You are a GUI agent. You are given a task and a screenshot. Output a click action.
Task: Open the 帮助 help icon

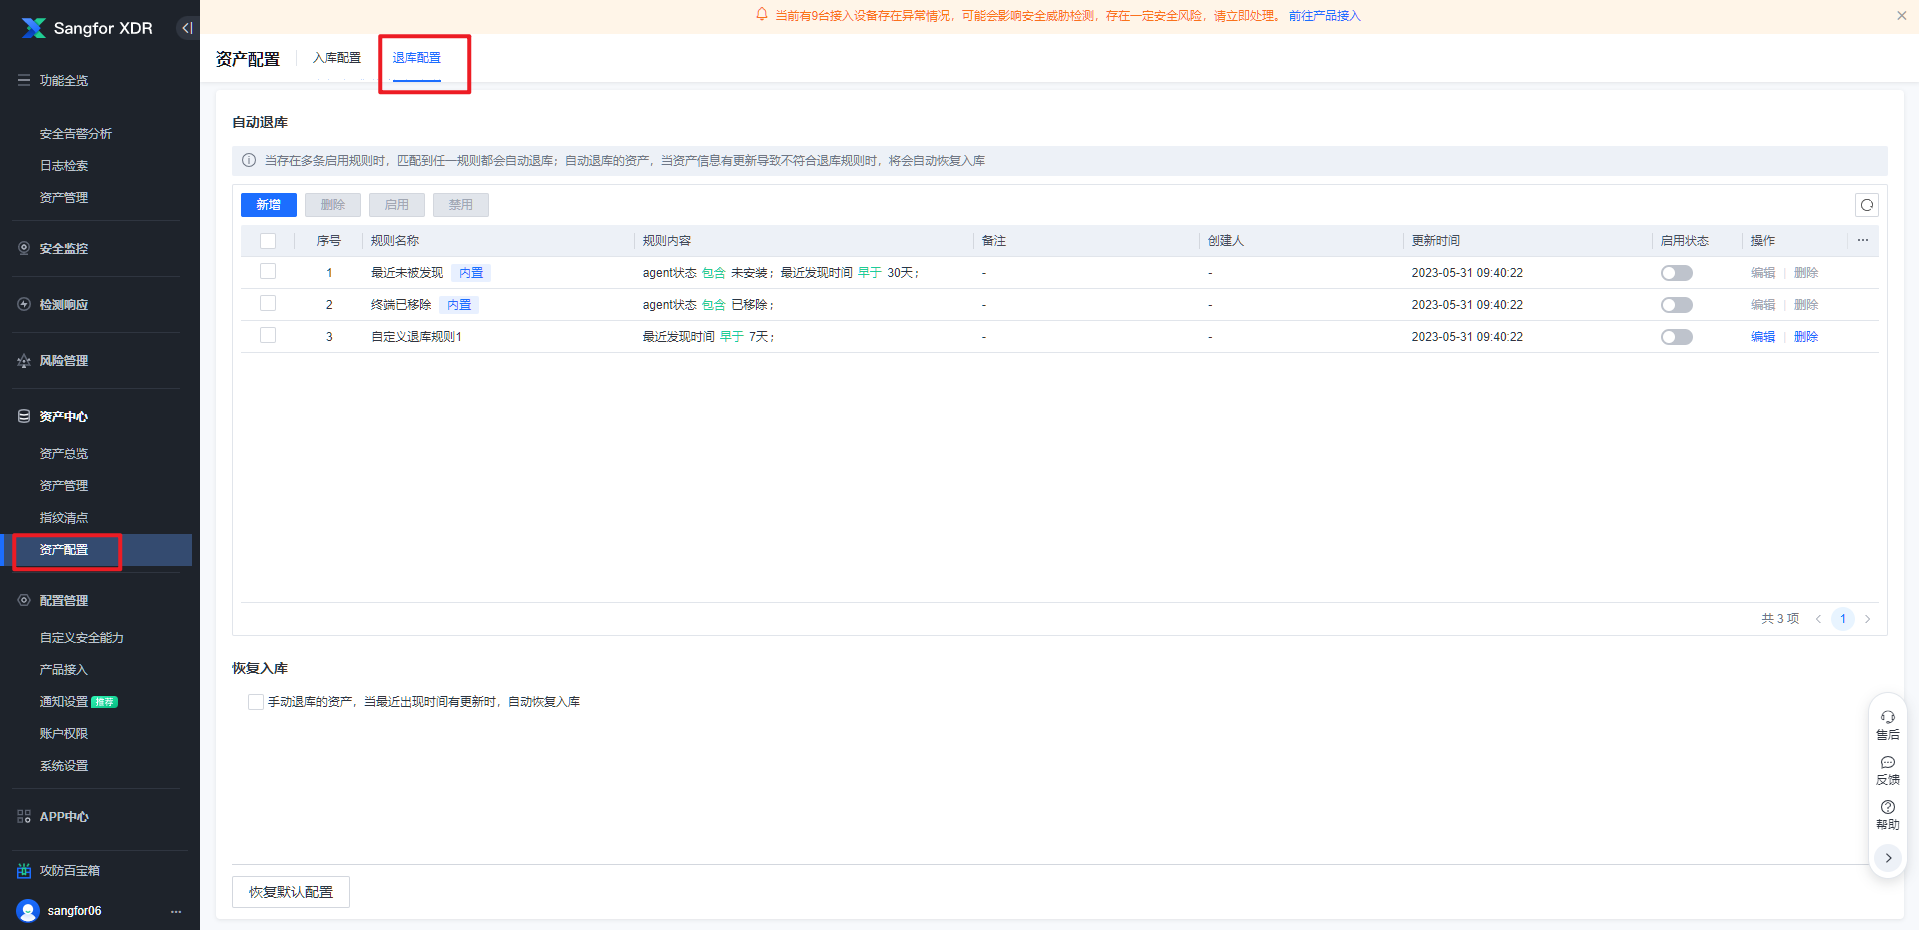1887,814
